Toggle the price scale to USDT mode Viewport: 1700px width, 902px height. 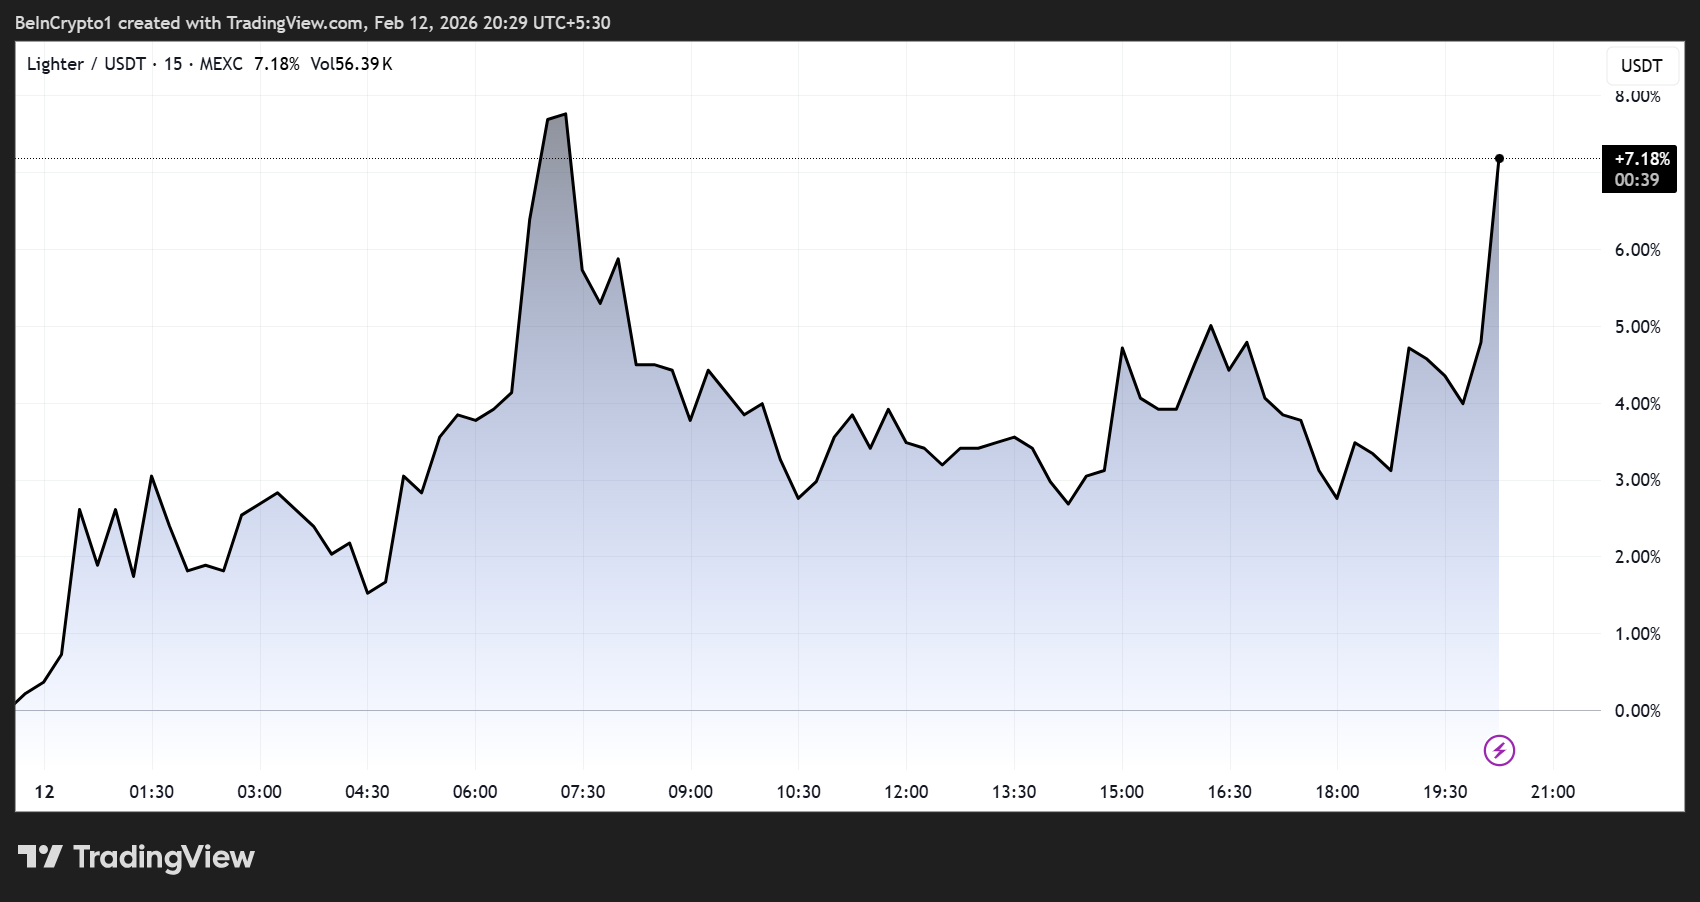1641,65
